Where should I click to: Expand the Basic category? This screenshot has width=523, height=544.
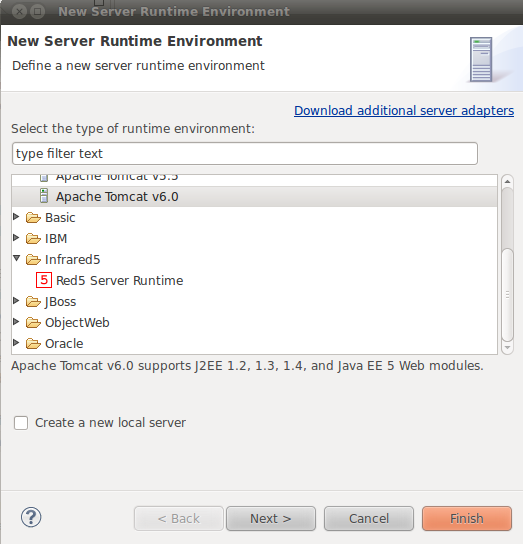pyautogui.click(x=16, y=217)
